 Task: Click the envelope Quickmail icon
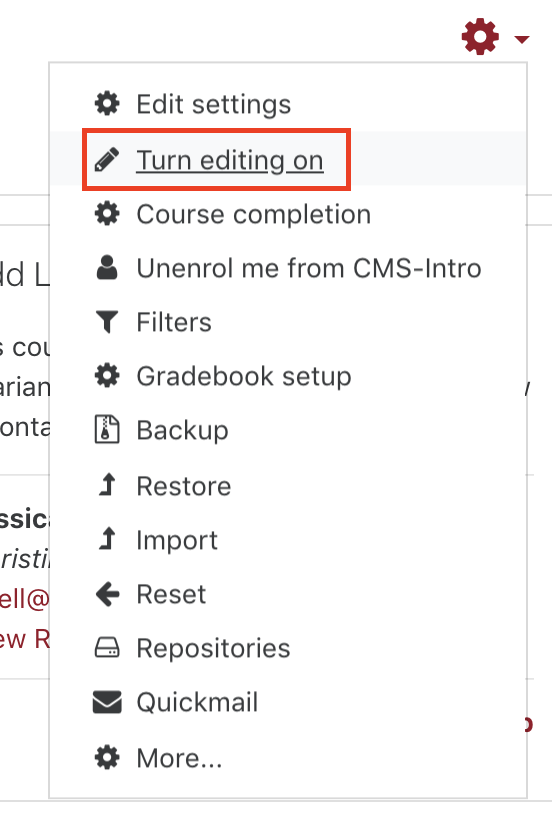[x=107, y=702]
